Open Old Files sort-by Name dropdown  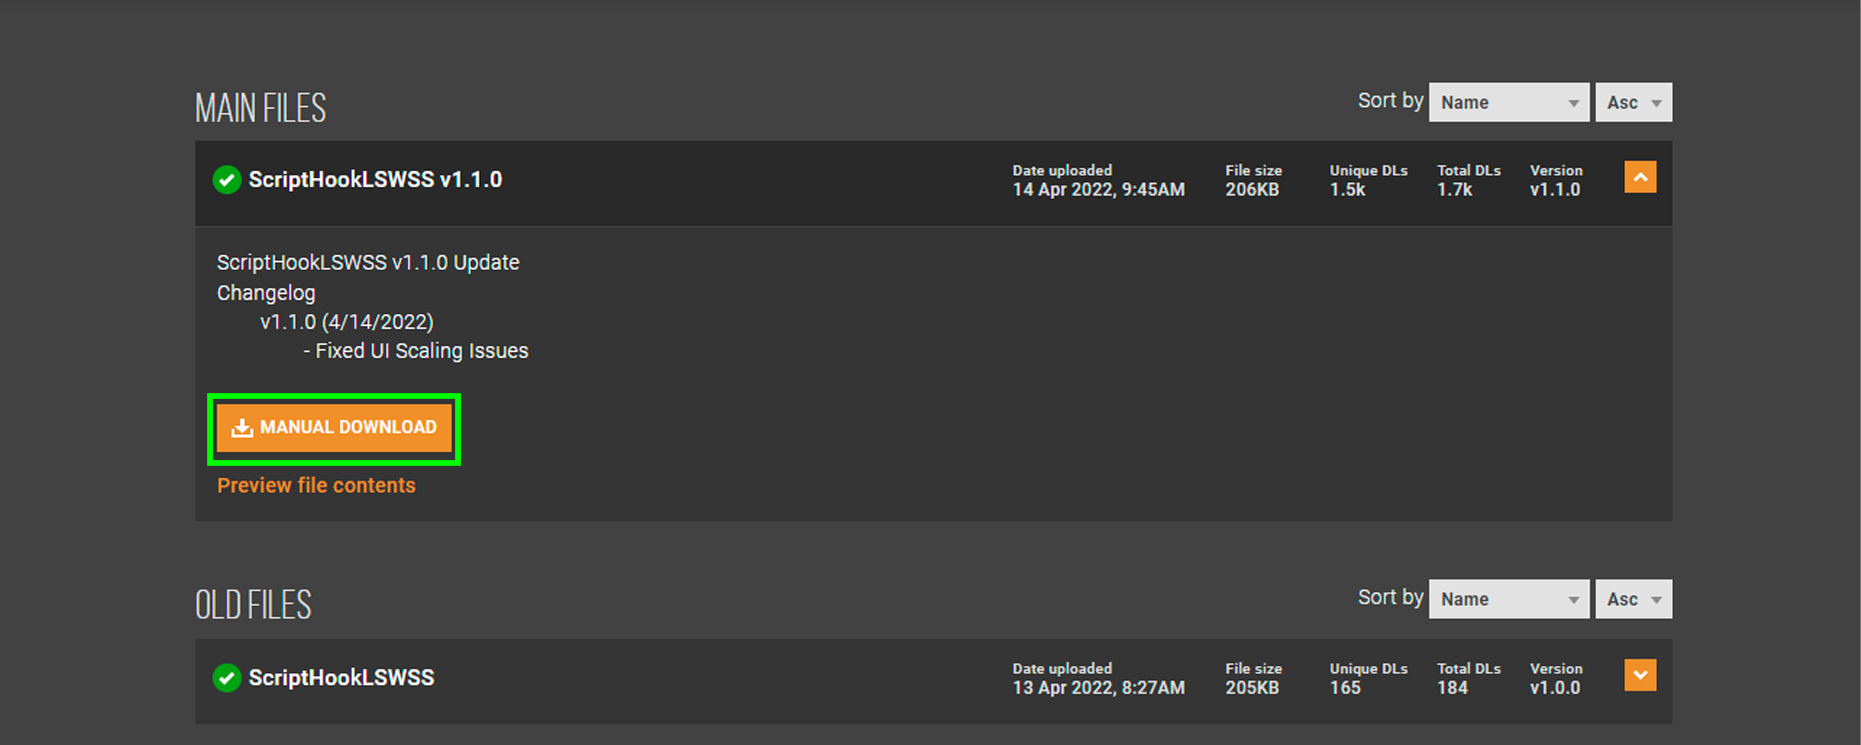coord(1509,599)
